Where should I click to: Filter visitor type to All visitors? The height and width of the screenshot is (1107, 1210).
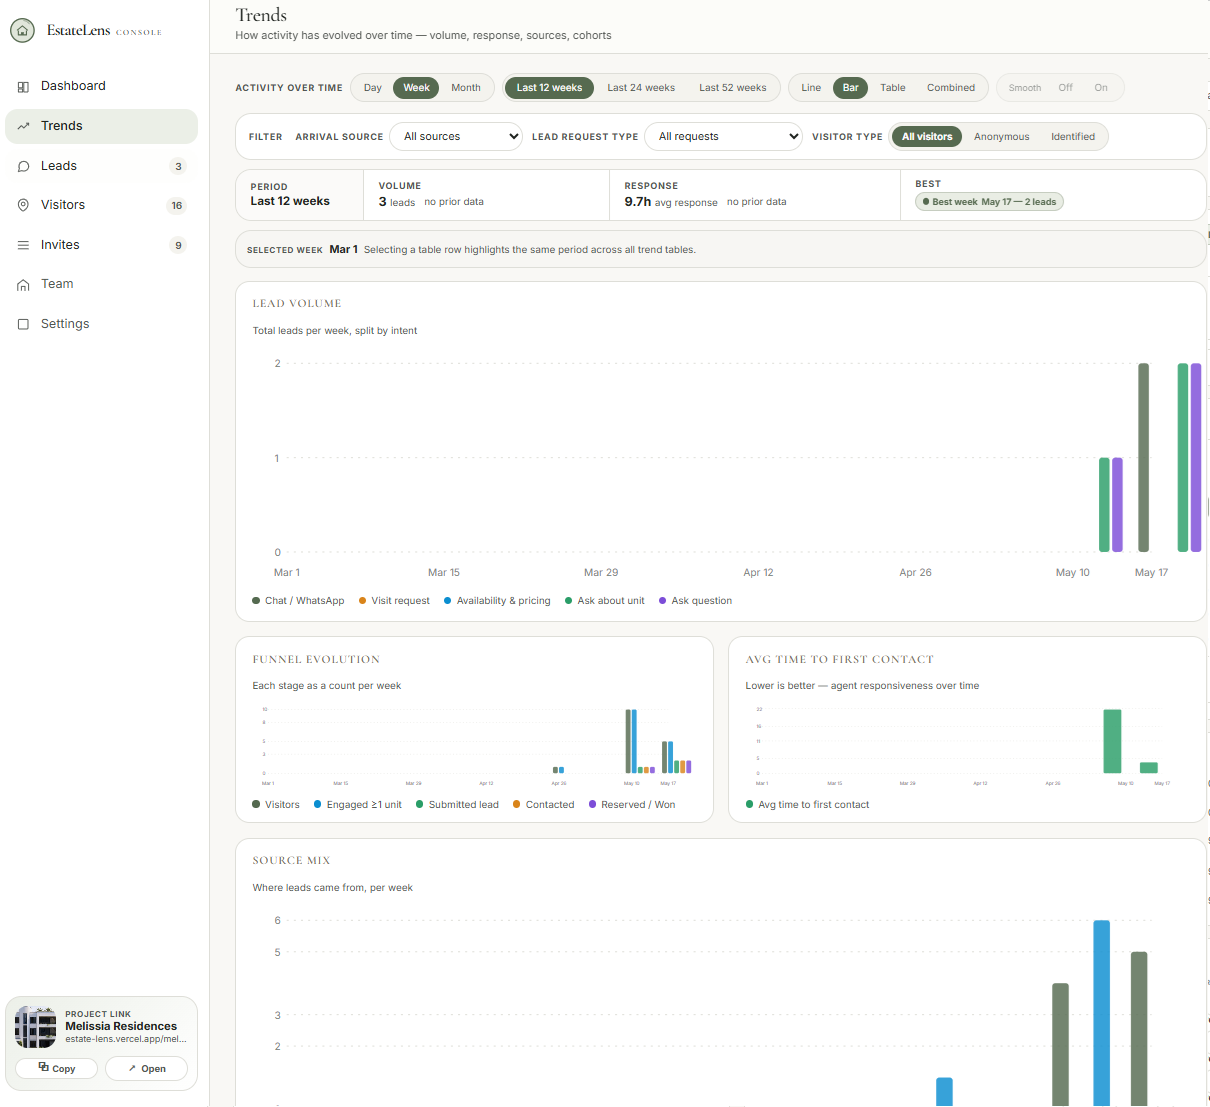[927, 137]
